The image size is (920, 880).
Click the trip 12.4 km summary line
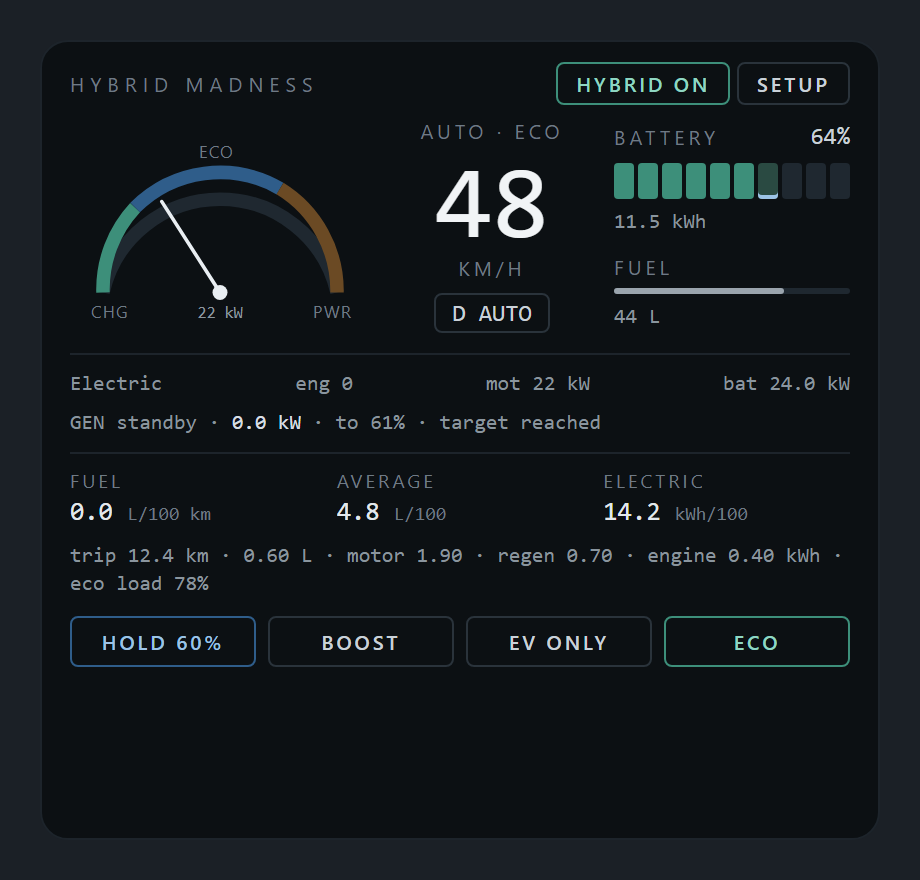pyautogui.click(x=455, y=556)
